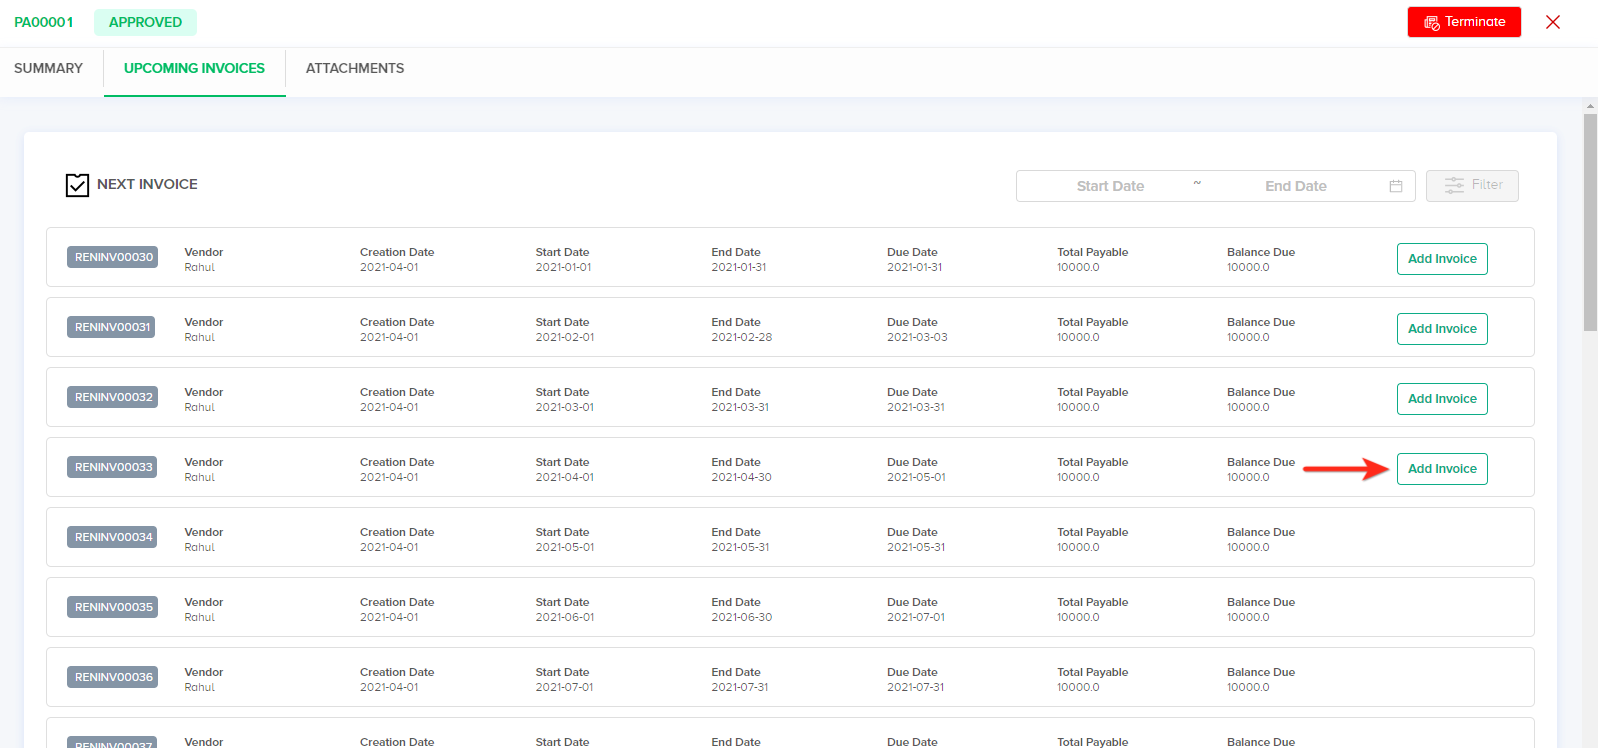
Task: Add invoice for RENINV00030
Action: (1442, 259)
